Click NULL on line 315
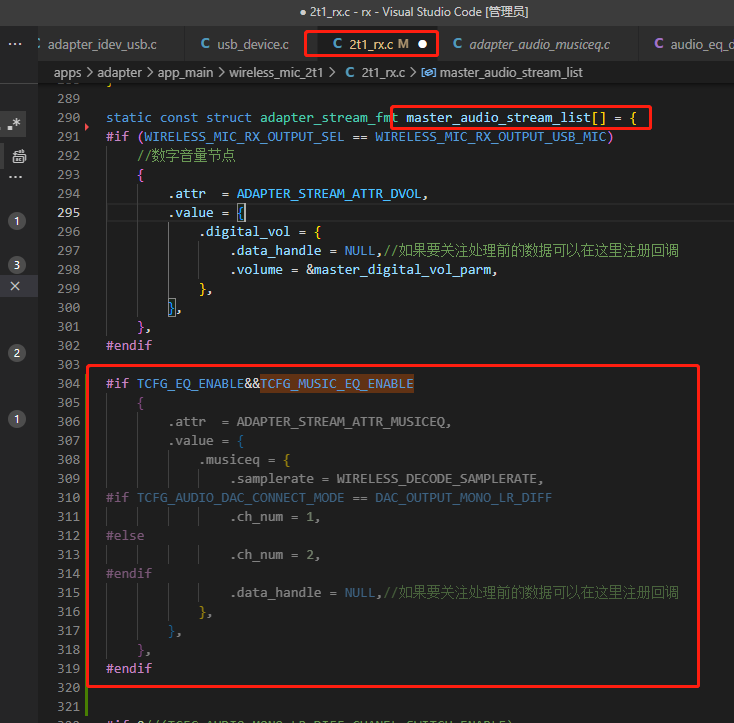The image size is (734, 723). pos(360,593)
